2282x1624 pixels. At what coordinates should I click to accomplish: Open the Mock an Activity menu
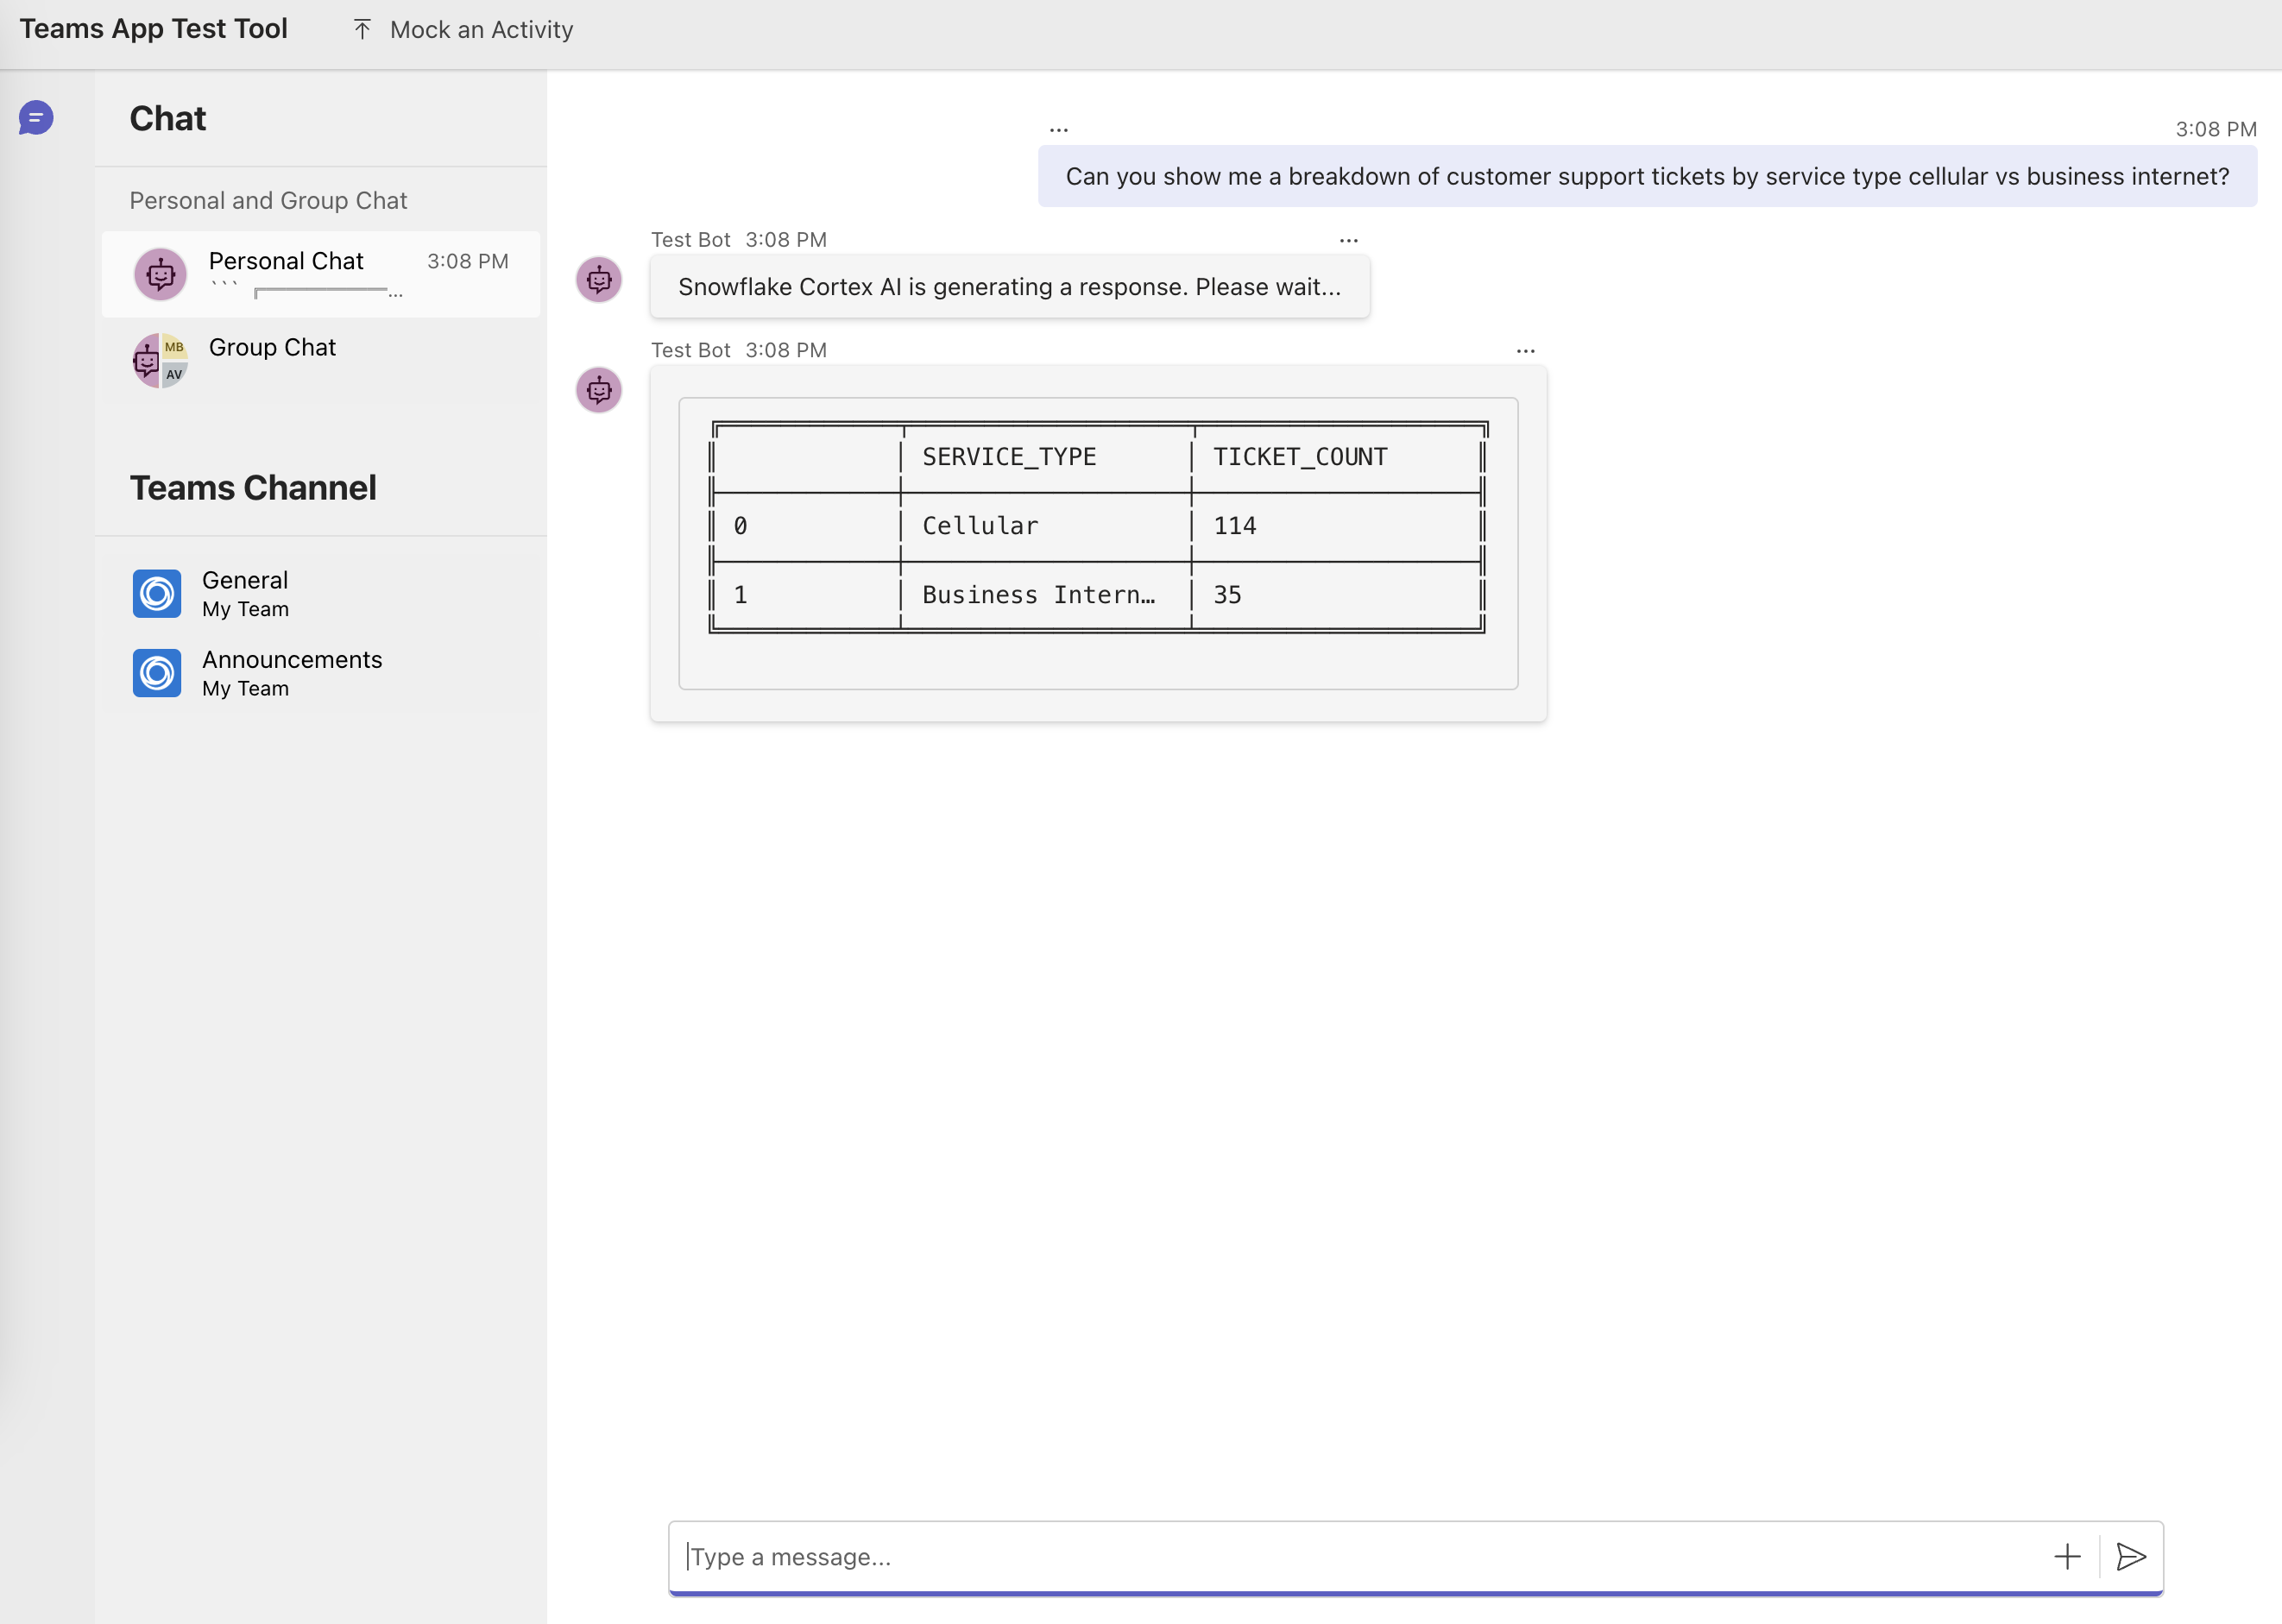[481, 30]
